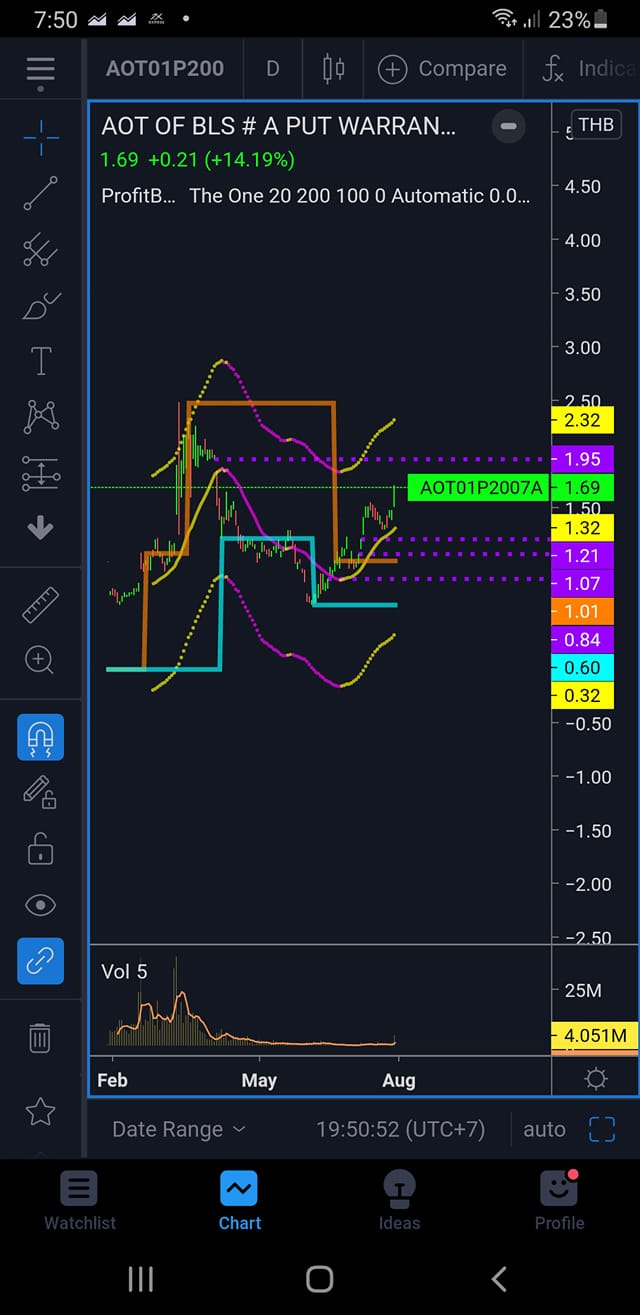Click the May label on time axis
This screenshot has height=1315, width=640.
click(x=259, y=1080)
